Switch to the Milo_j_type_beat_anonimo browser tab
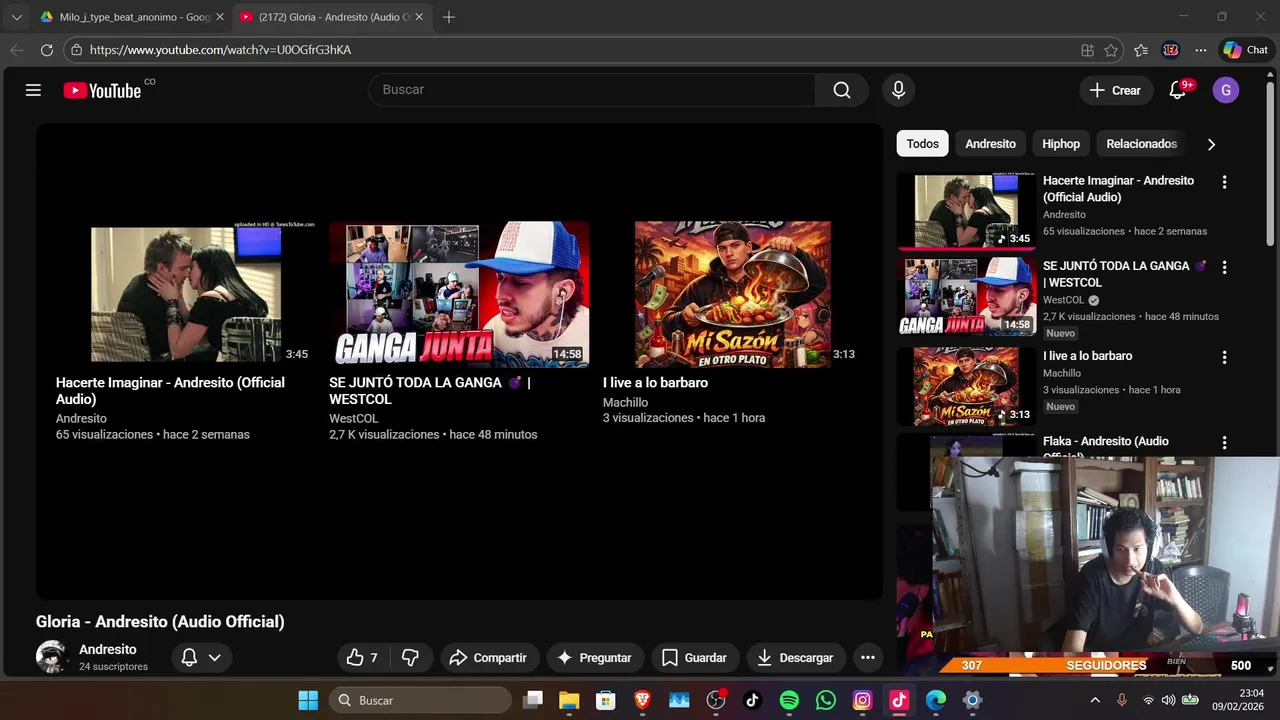The image size is (1280, 720). coord(130,17)
